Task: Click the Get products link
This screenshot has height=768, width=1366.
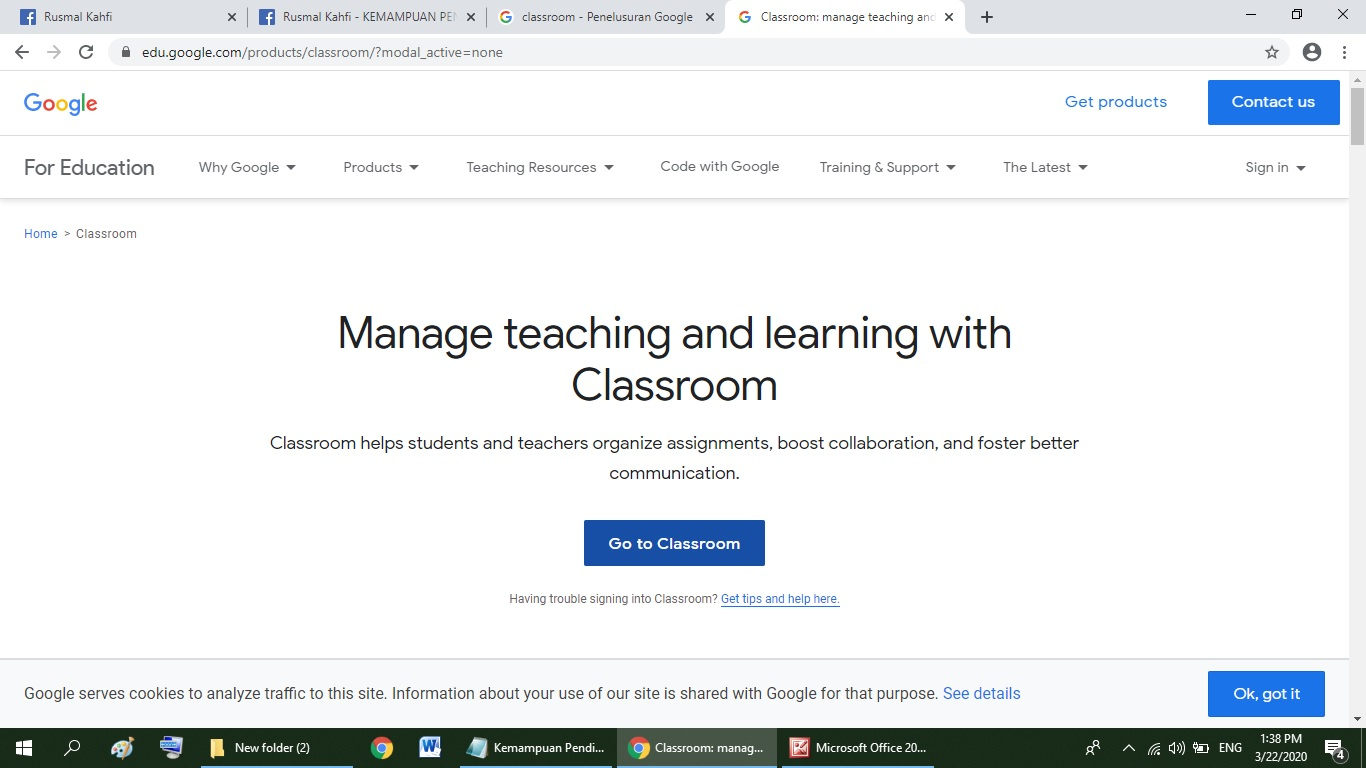Action: (1116, 102)
